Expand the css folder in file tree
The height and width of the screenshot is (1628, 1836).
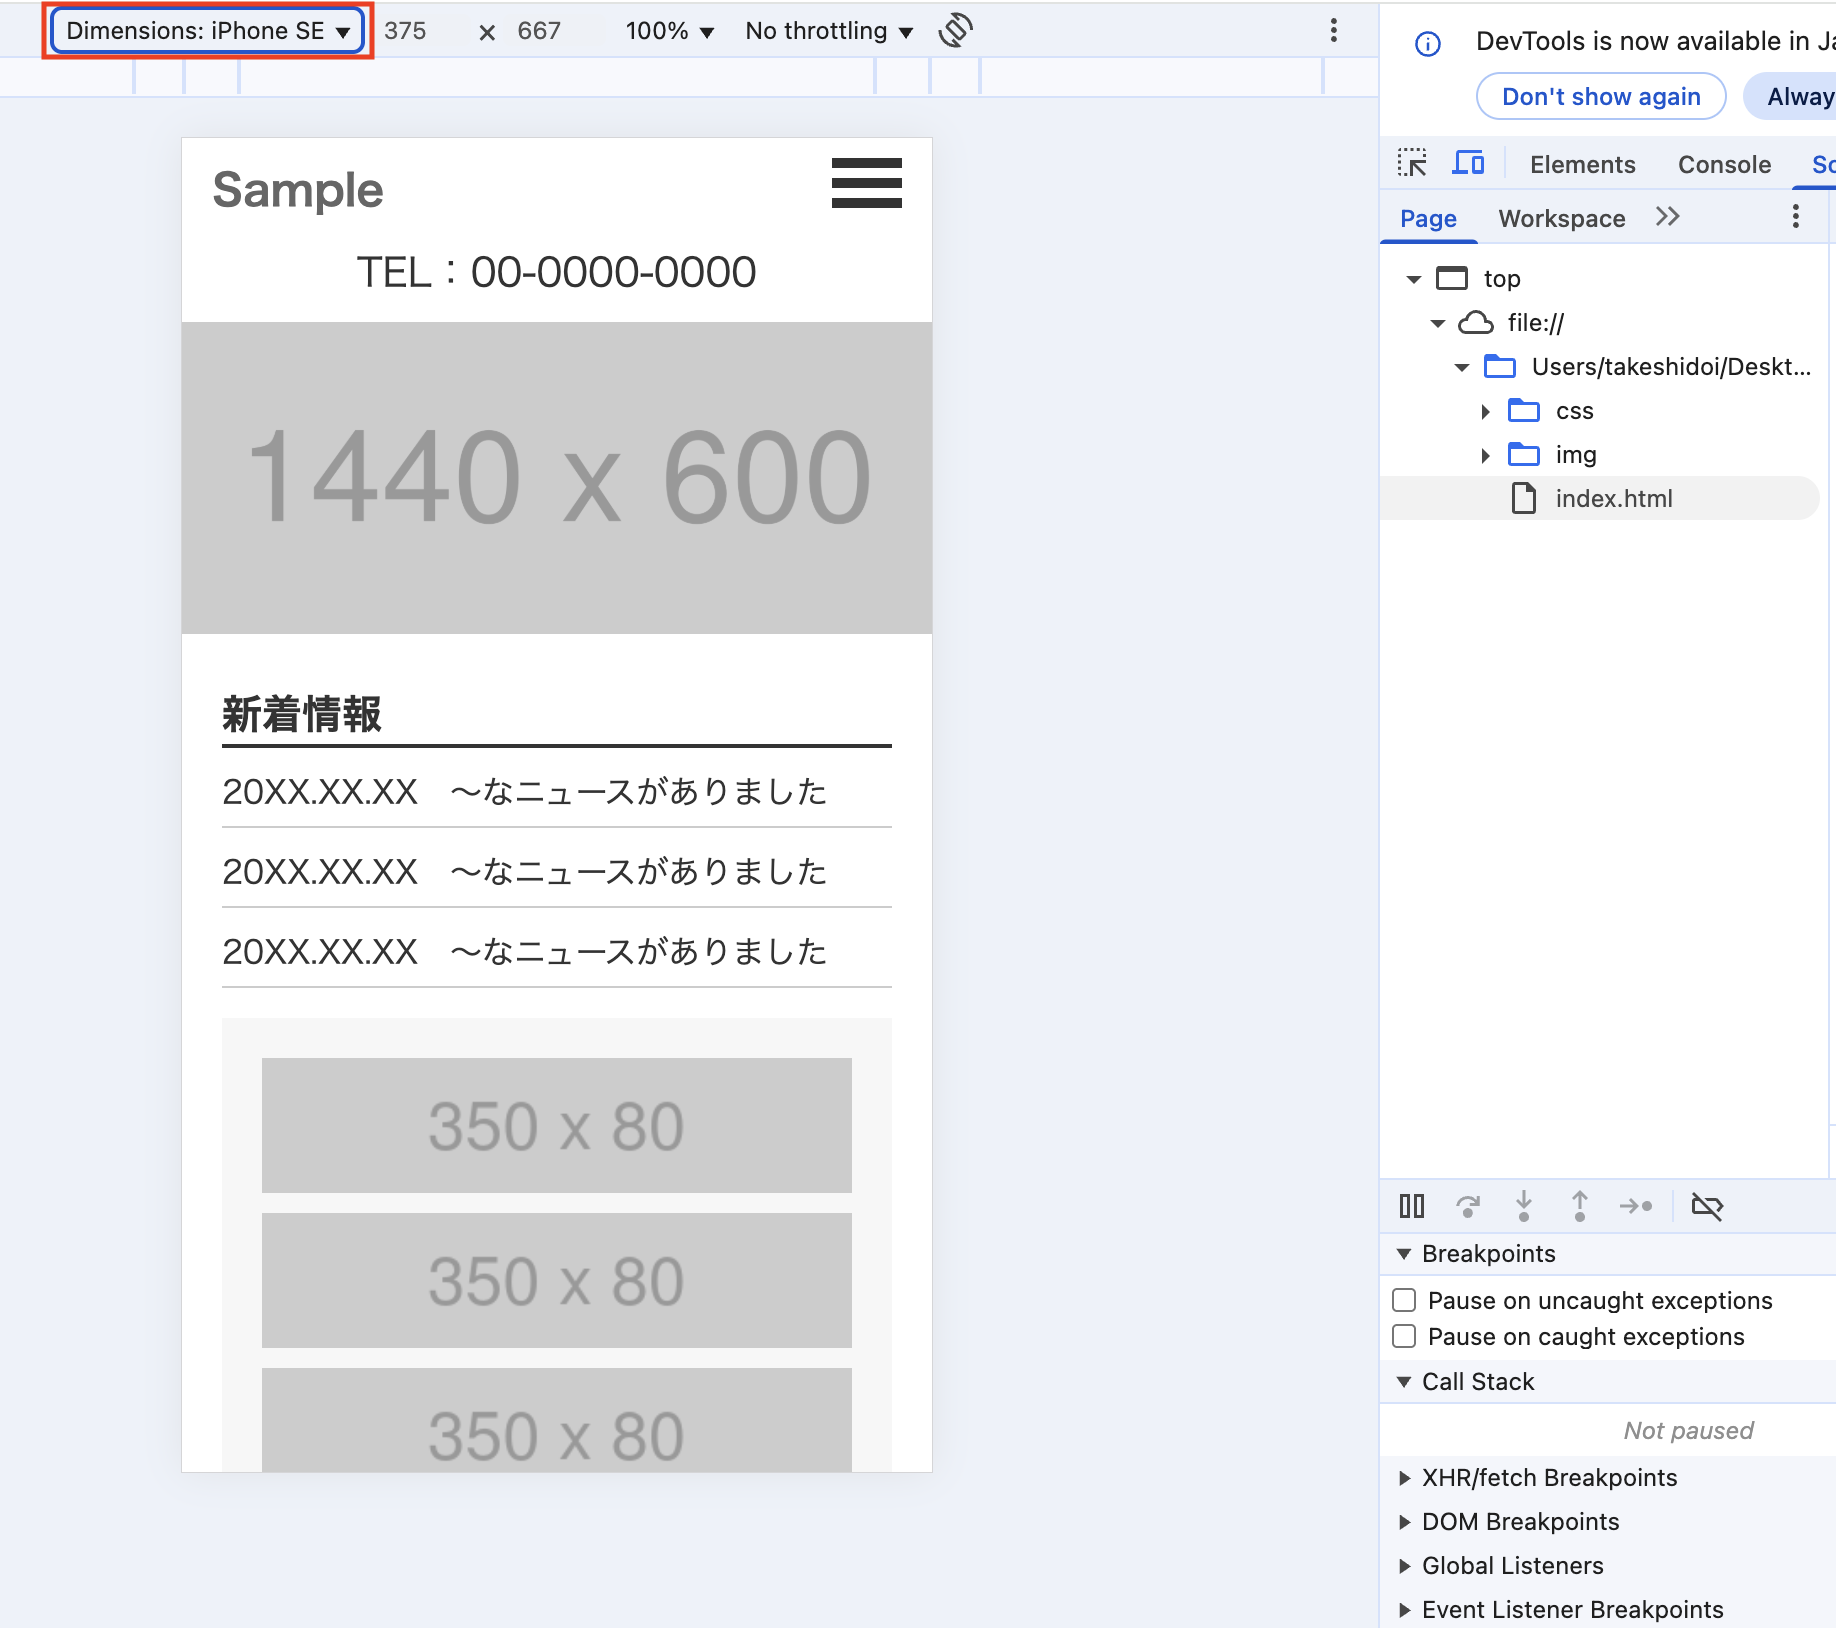pos(1485,411)
